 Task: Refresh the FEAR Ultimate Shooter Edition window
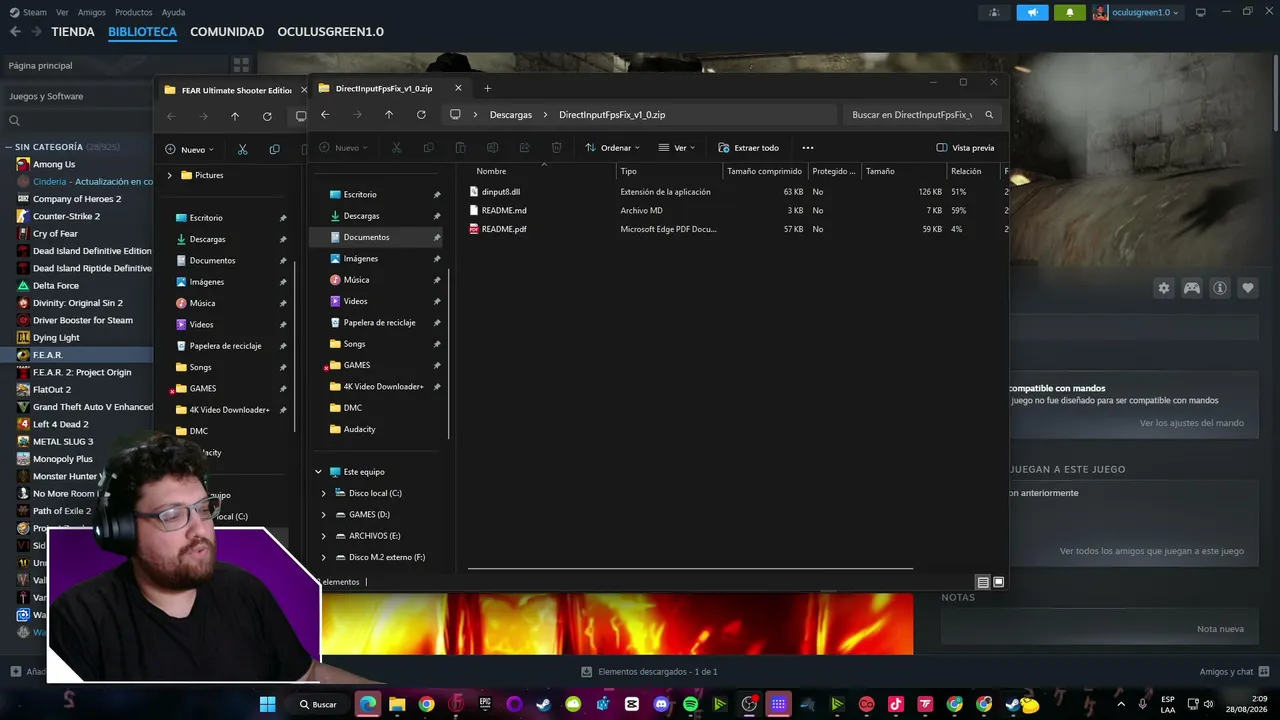click(x=267, y=116)
